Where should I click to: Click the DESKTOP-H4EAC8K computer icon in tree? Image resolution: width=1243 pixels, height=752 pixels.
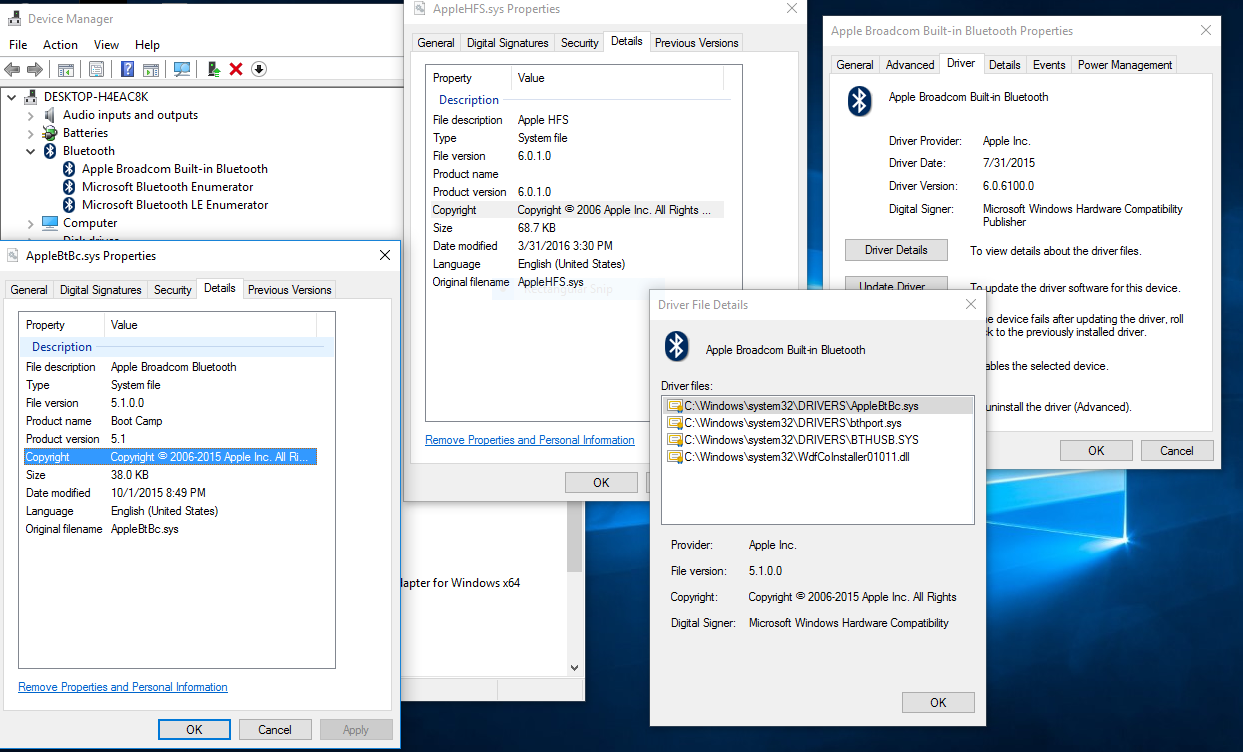point(32,97)
